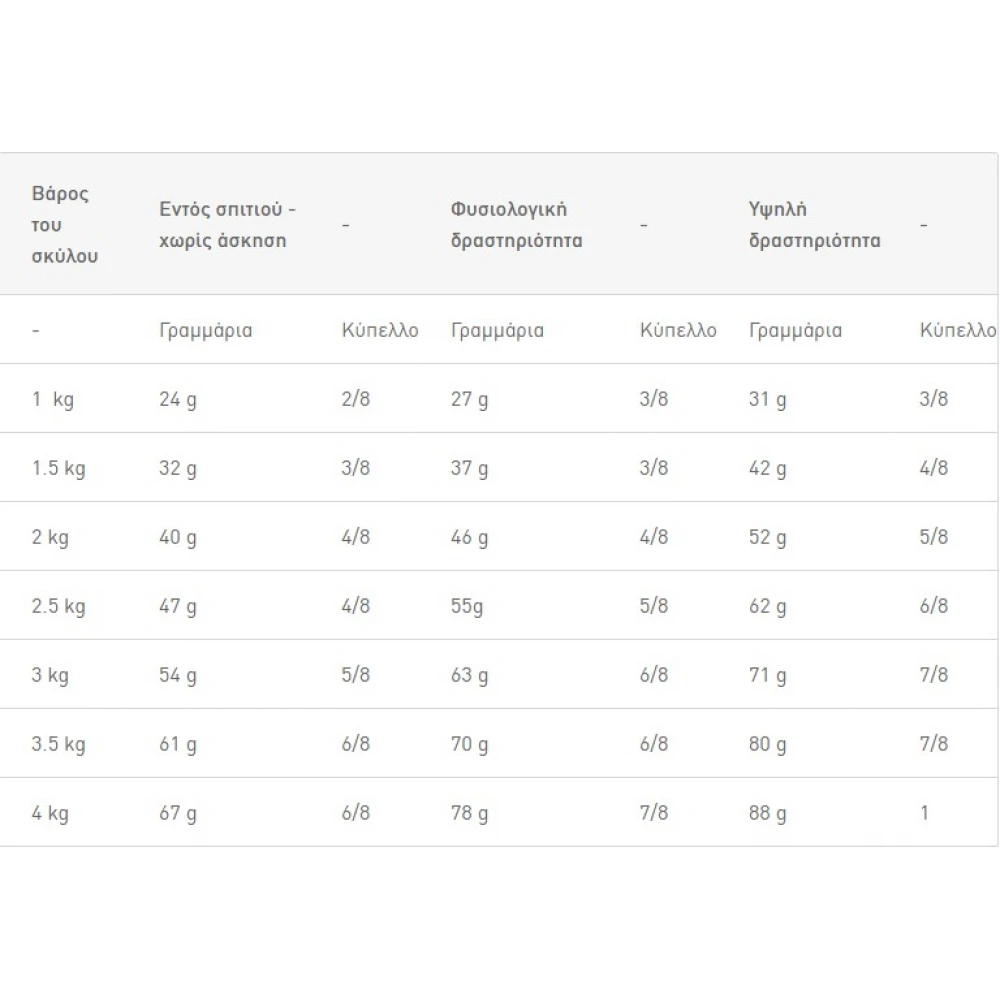
Task: Click the '88 g' high activity cell
Action: (768, 812)
